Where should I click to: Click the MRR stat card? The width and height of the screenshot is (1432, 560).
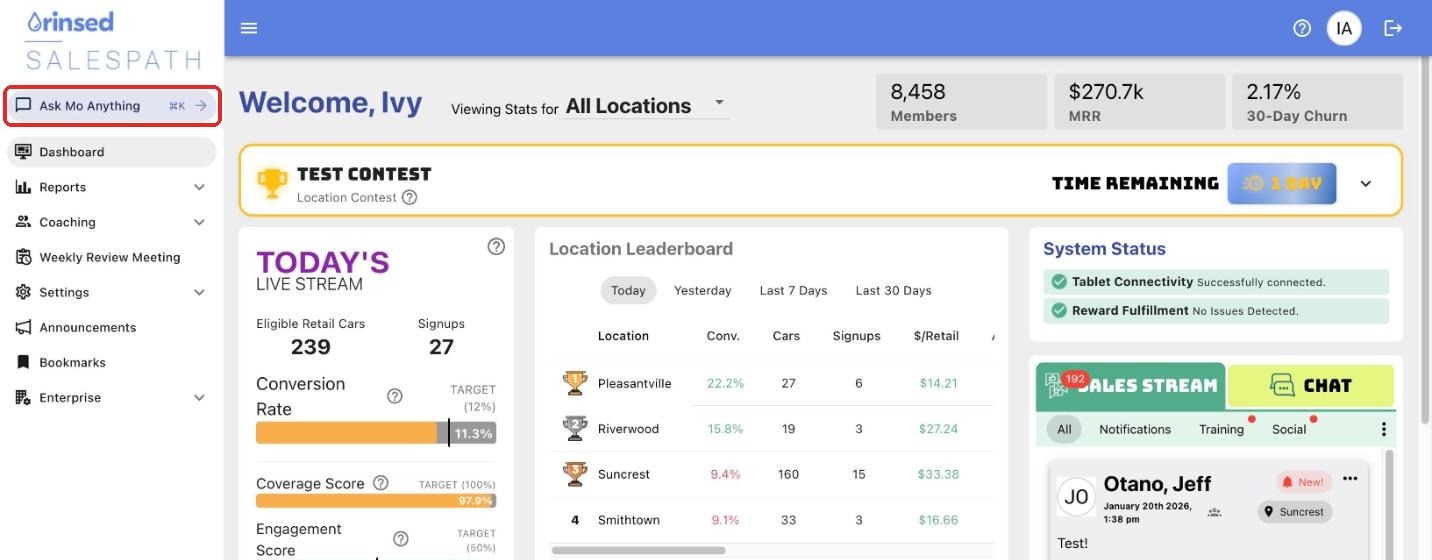point(1140,102)
